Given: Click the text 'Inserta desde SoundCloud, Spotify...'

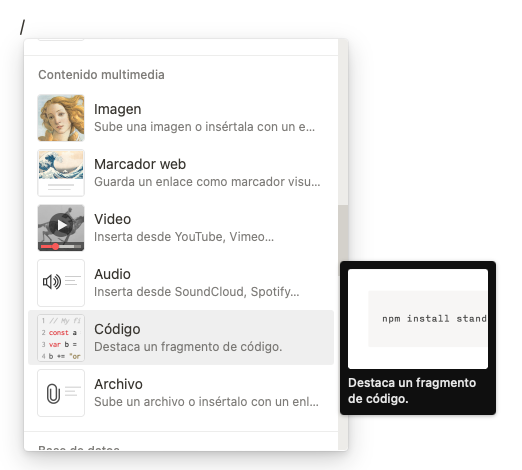Looking at the screenshot, I should point(197,292).
